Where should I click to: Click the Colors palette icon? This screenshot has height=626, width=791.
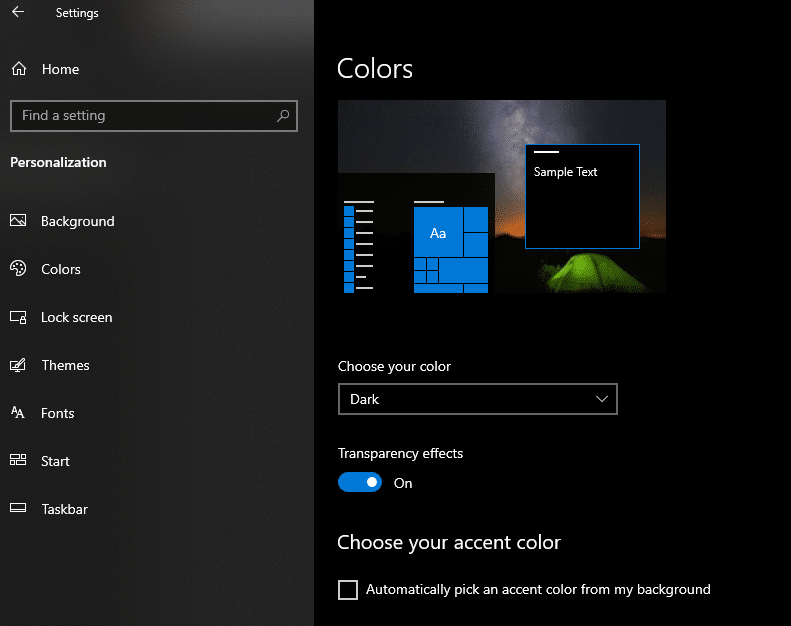click(x=18, y=268)
